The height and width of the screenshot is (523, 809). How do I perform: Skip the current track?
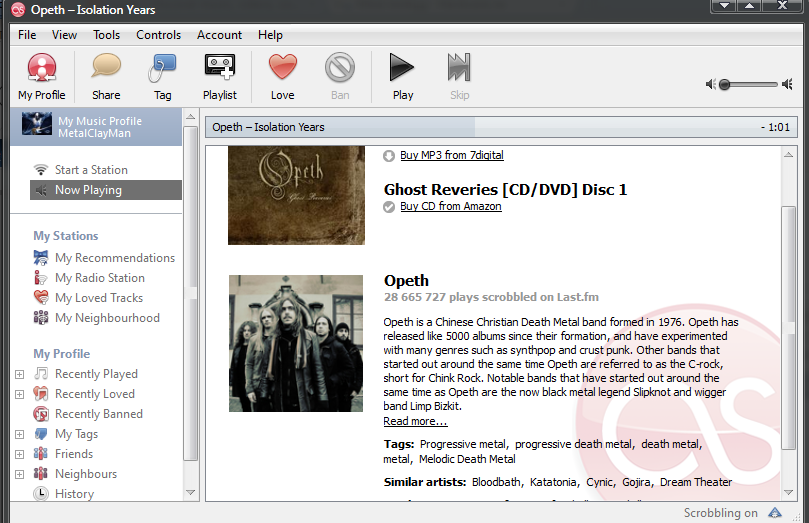point(459,76)
